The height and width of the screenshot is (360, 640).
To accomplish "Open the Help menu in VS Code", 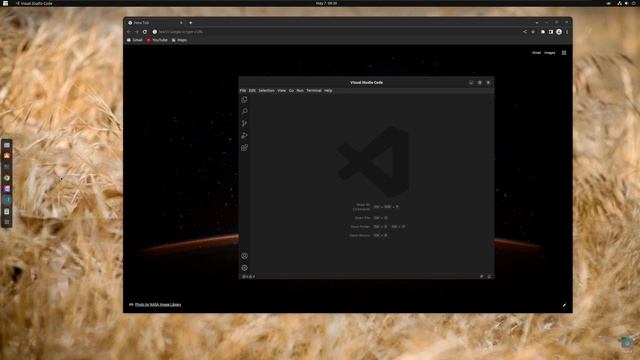I will click(x=328, y=90).
